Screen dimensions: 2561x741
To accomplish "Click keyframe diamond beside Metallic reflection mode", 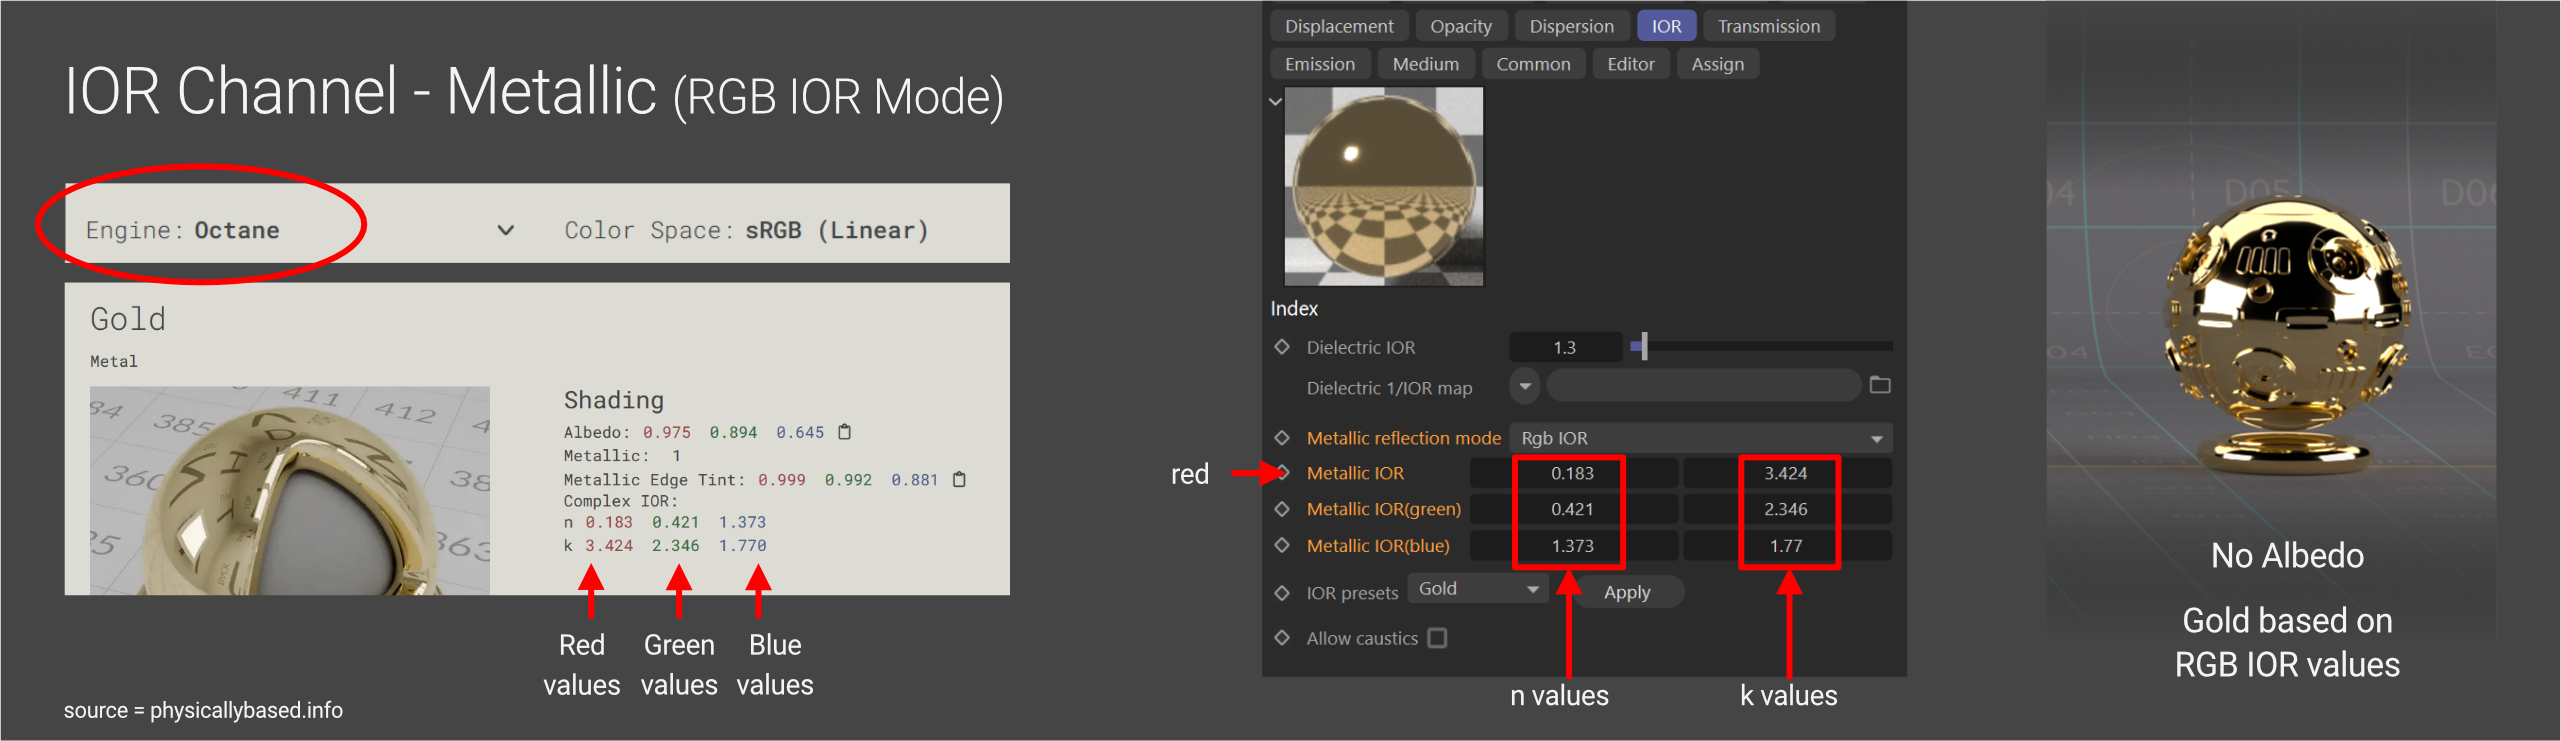I will pyautogui.click(x=1282, y=438).
